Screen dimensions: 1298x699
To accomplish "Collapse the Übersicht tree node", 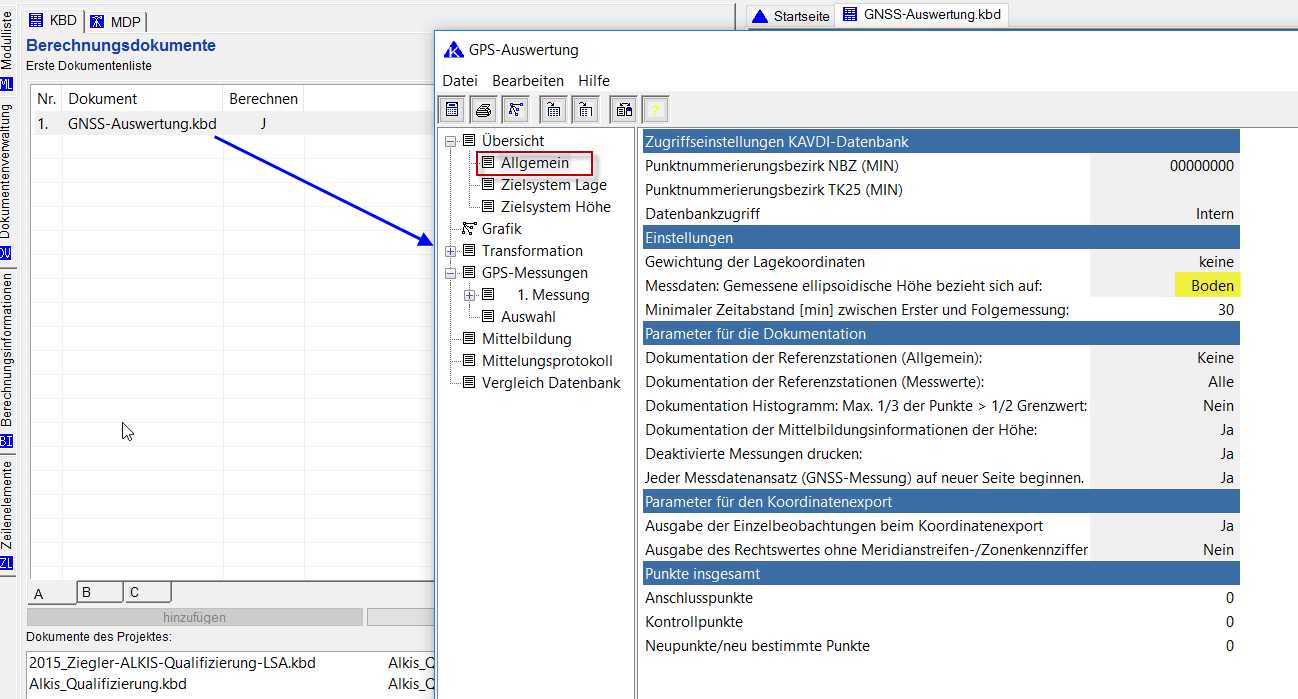I will click(x=451, y=141).
